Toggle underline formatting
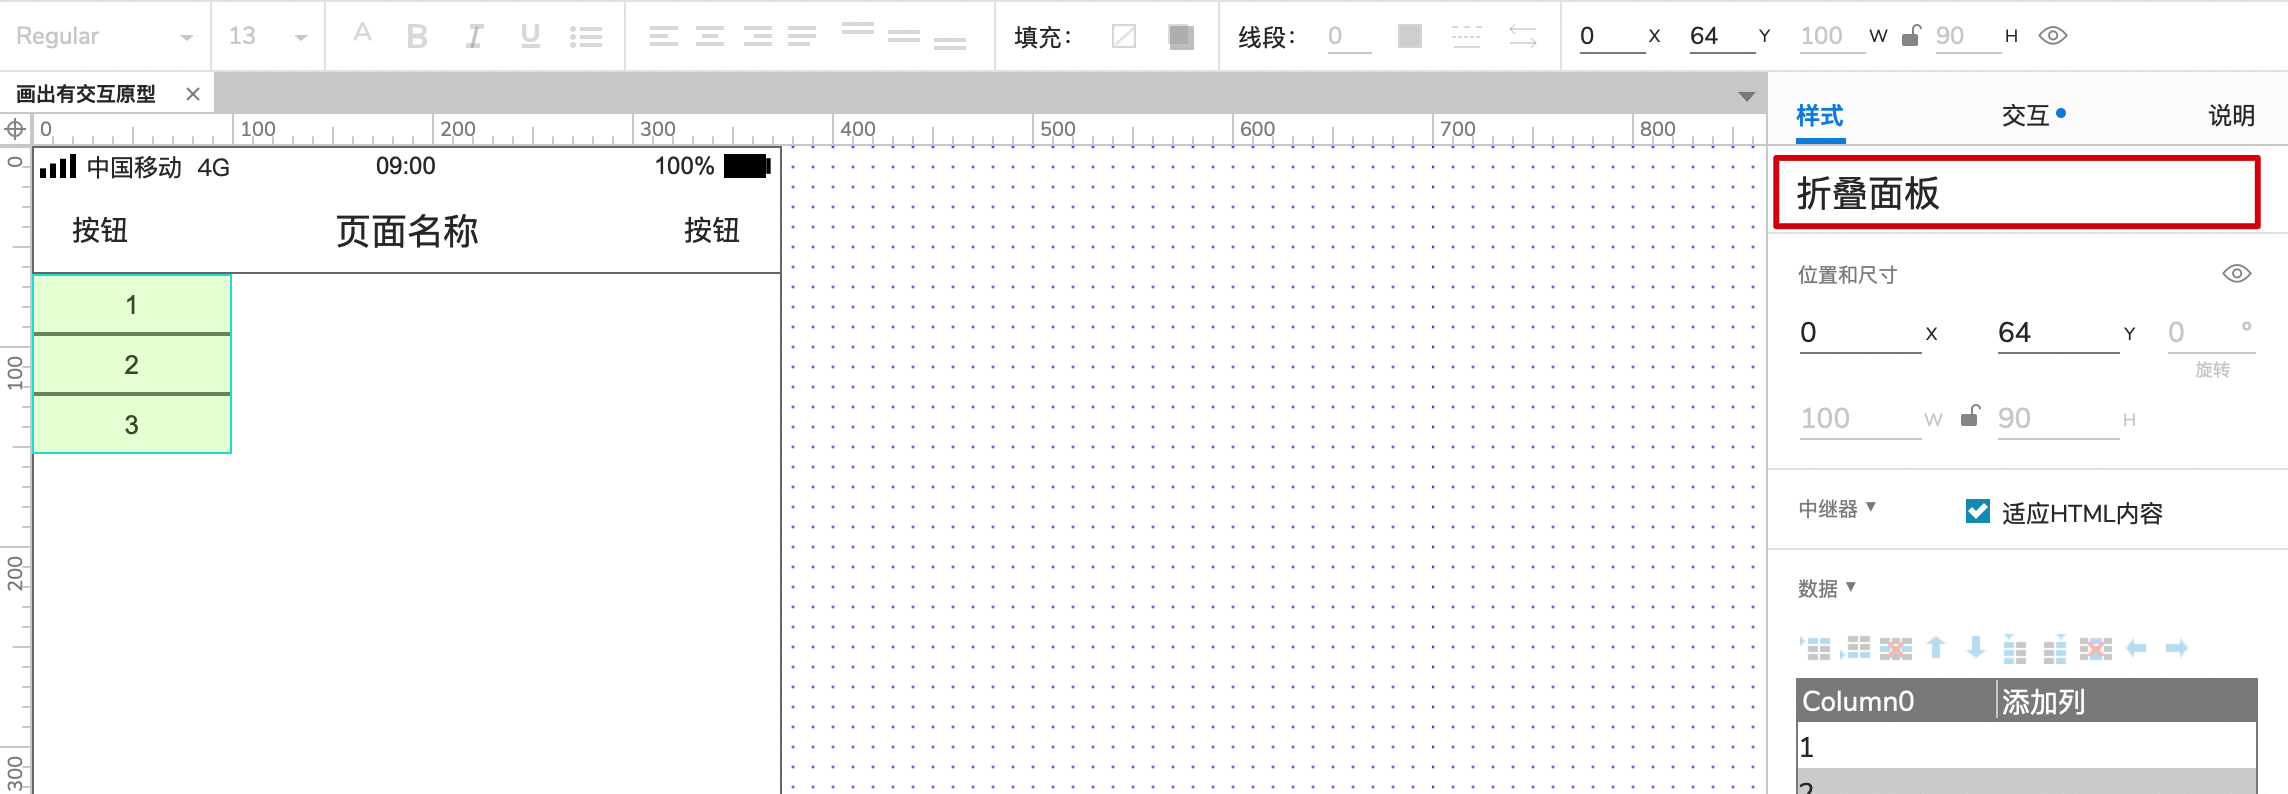 point(530,36)
